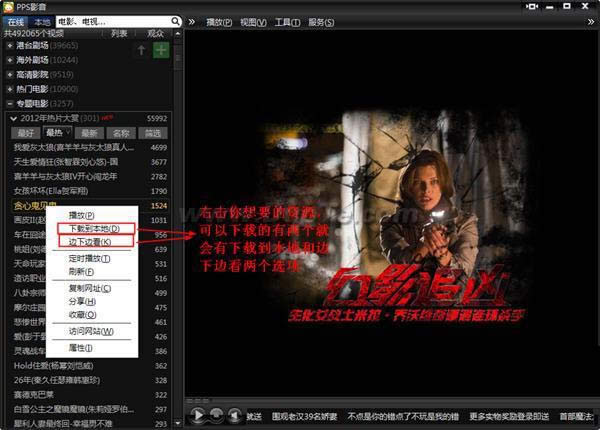Image resolution: width=600 pixels, height=430 pixels.
Task: Click the list scrollbar's down arrow
Action: (x=178, y=423)
